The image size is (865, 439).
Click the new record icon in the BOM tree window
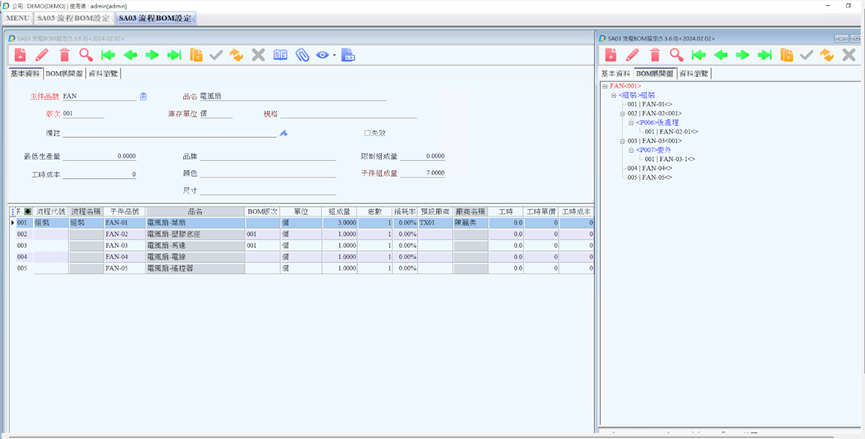pyautogui.click(x=611, y=55)
